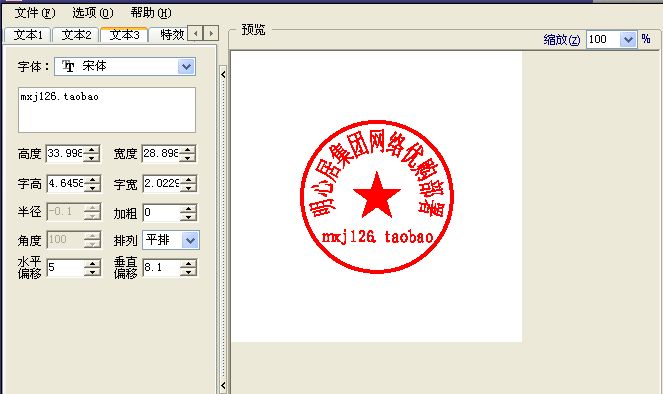Increase the 字高 value with up arrow
Screen dimensions: 663x394
[x=93, y=179]
